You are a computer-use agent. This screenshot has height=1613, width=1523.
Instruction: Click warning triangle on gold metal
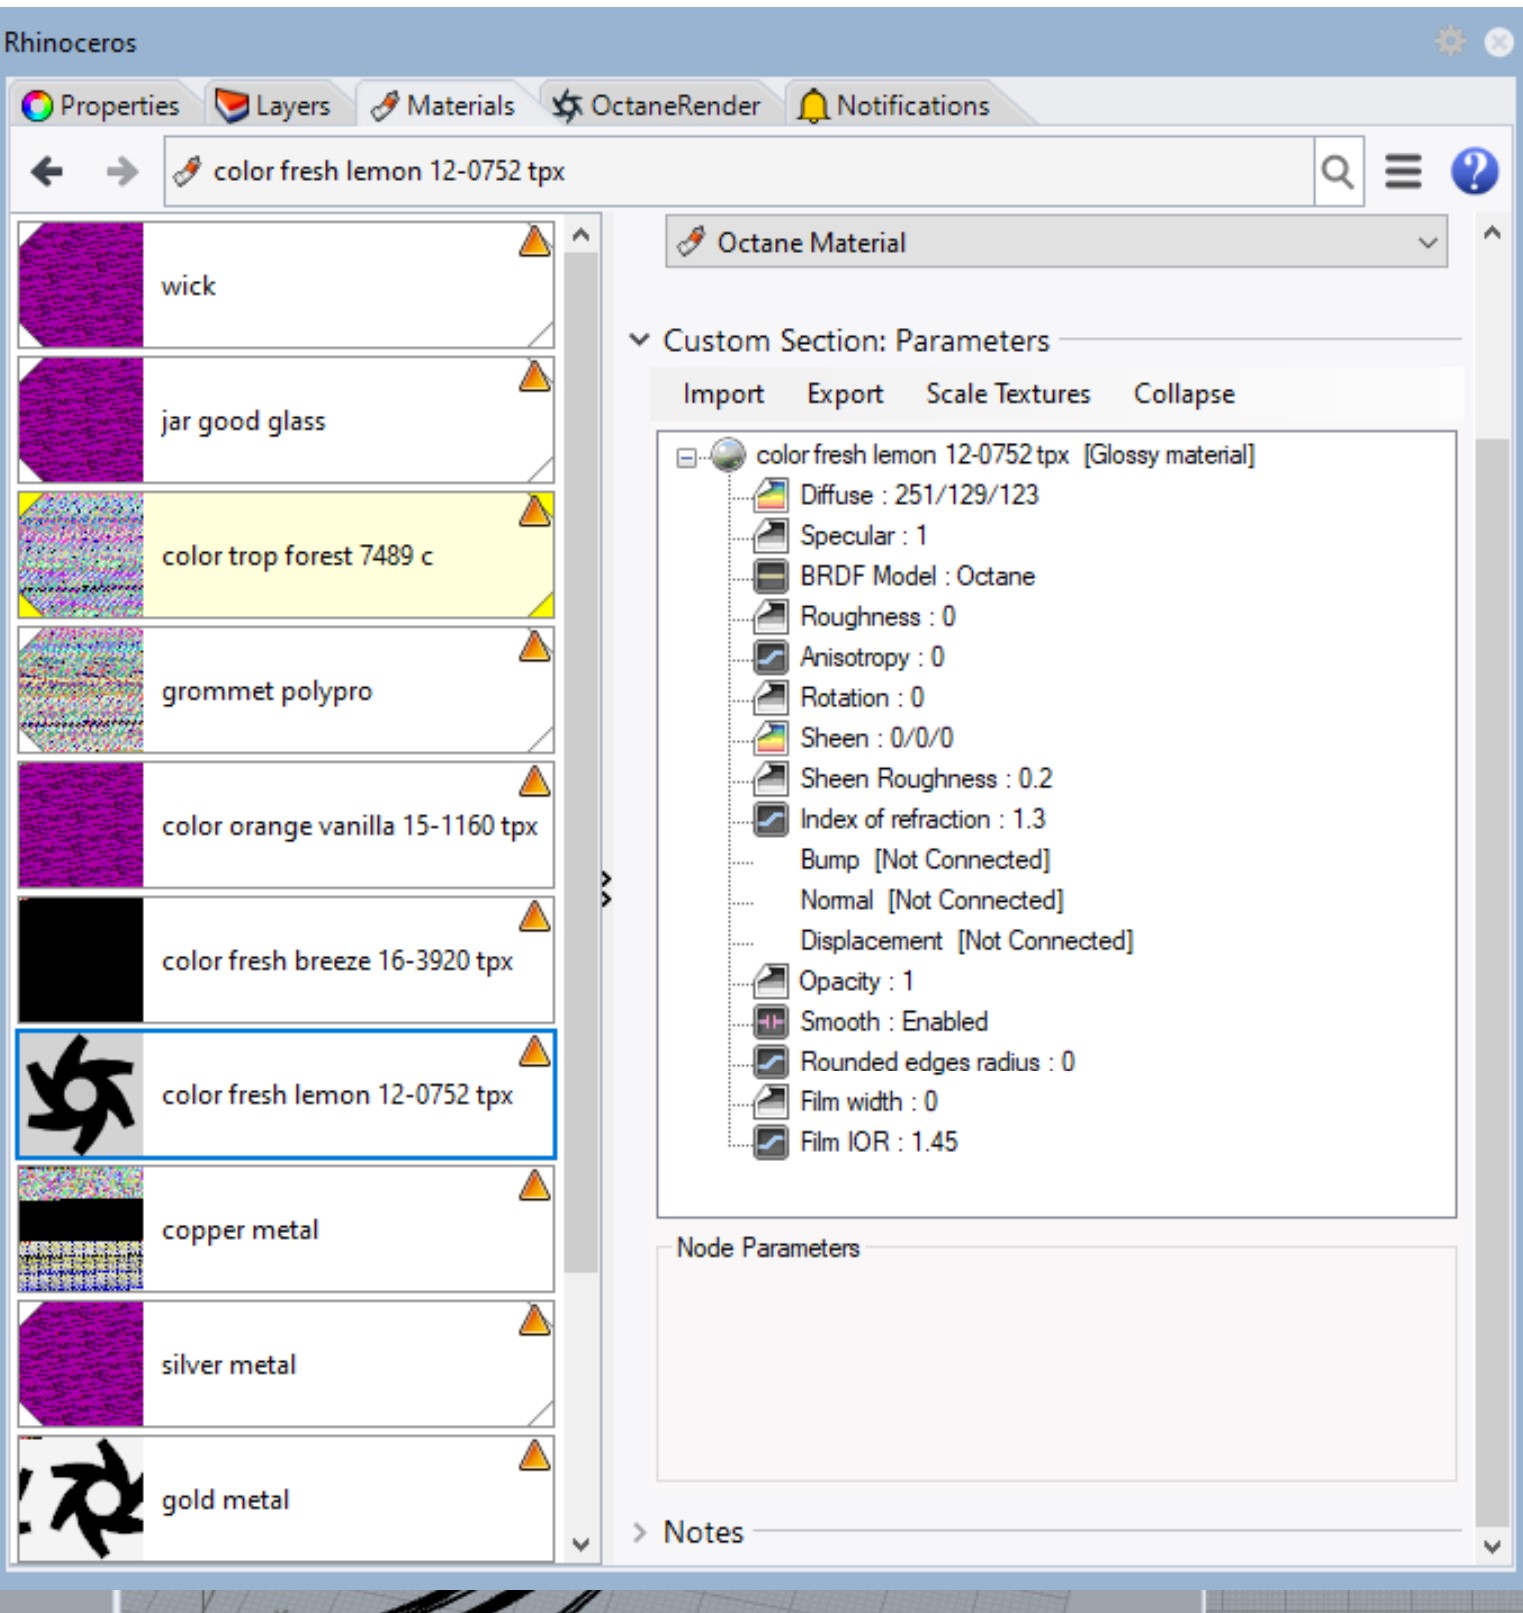pyautogui.click(x=535, y=1455)
